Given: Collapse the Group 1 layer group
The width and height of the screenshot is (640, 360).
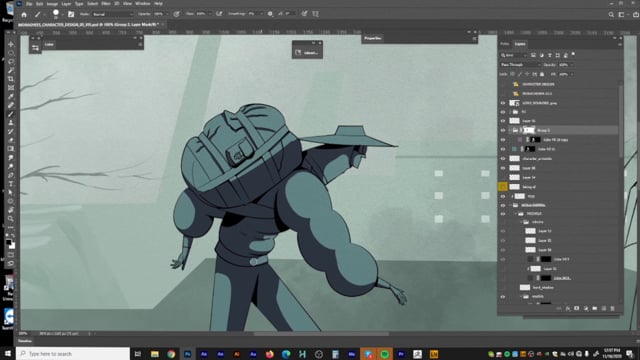Looking at the screenshot, I should pos(510,130).
